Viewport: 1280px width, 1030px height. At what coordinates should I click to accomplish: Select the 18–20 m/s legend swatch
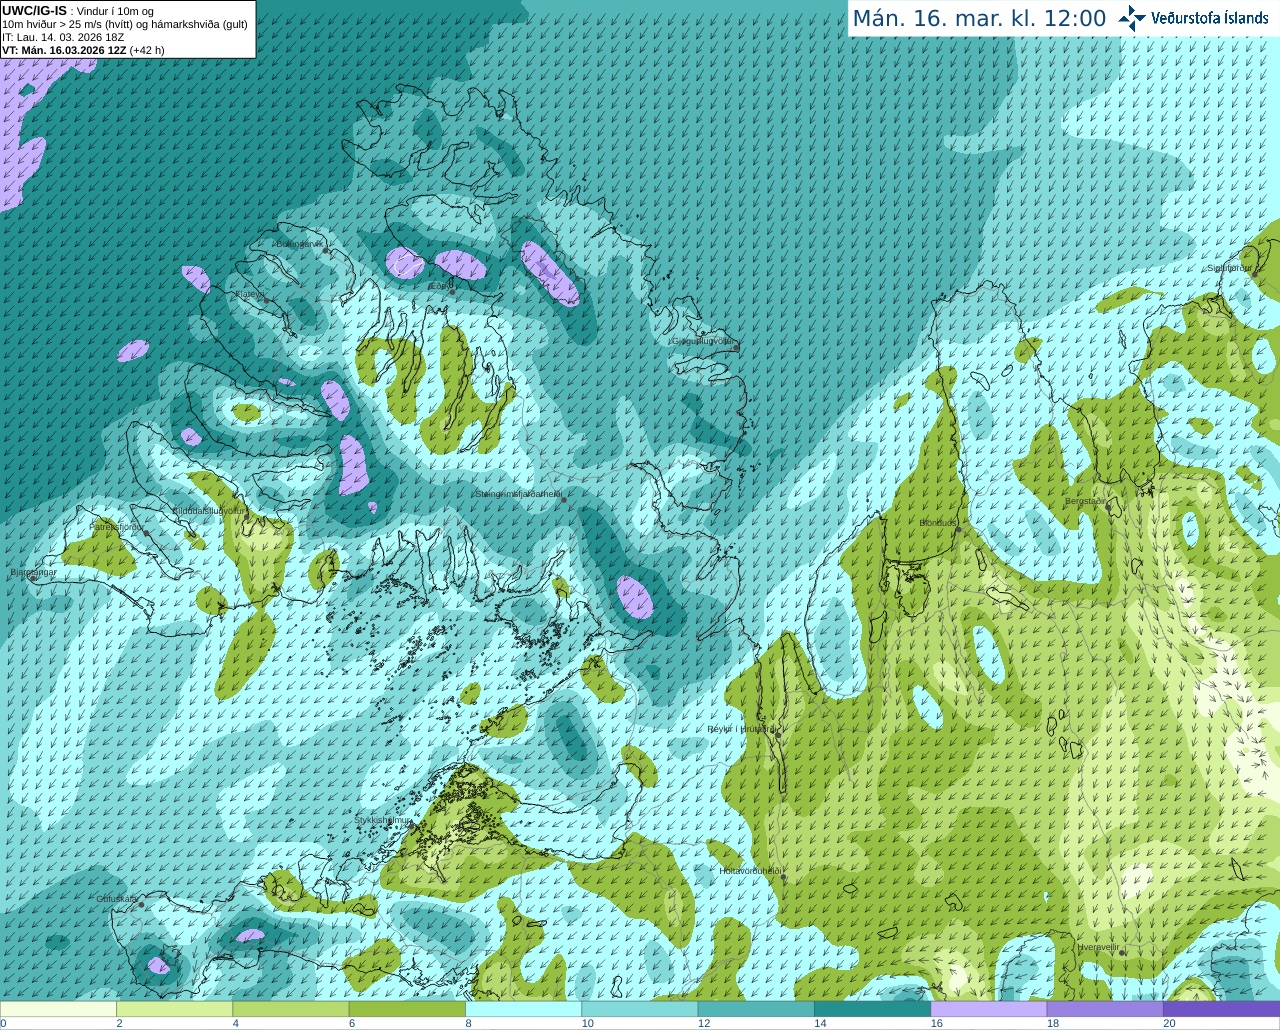tap(1105, 1009)
